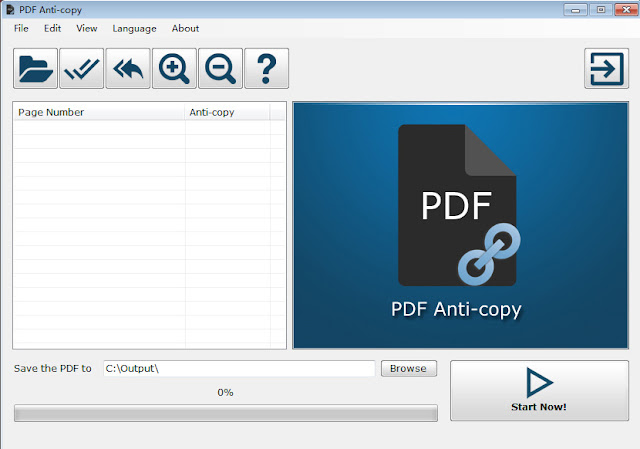The image size is (640, 449).
Task: Open the View menu
Action: 87,28
